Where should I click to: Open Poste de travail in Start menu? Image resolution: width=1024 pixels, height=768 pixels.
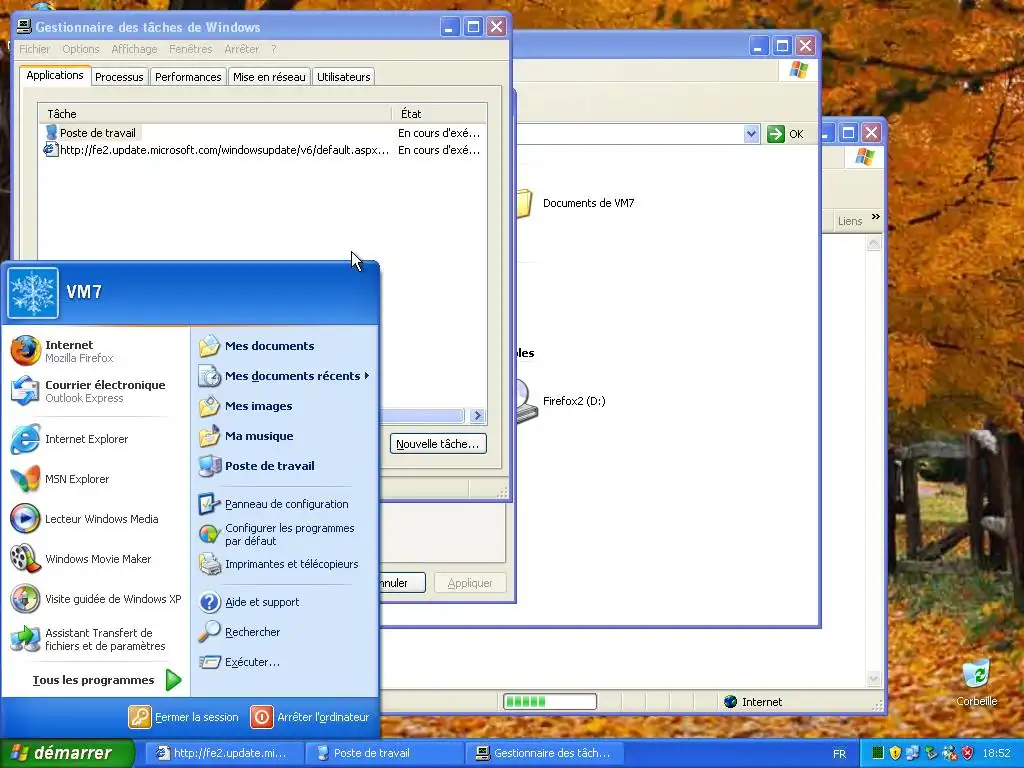(x=285, y=466)
